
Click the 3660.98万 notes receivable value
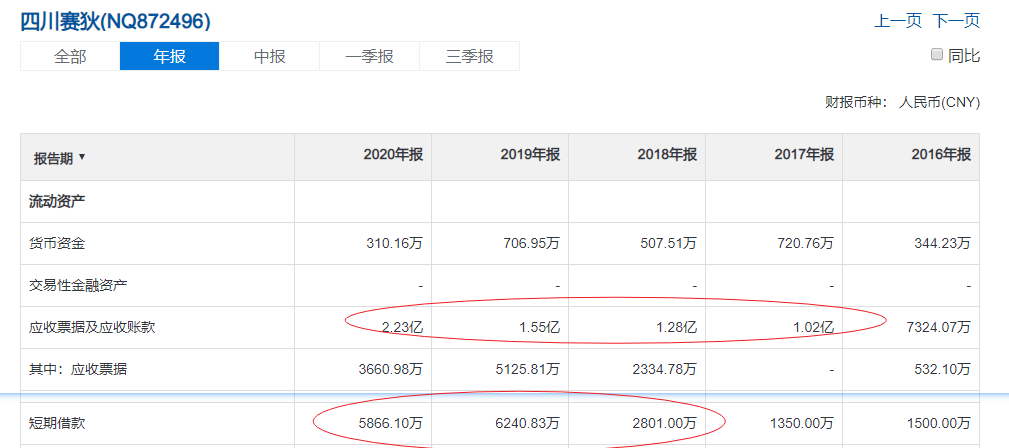(389, 369)
